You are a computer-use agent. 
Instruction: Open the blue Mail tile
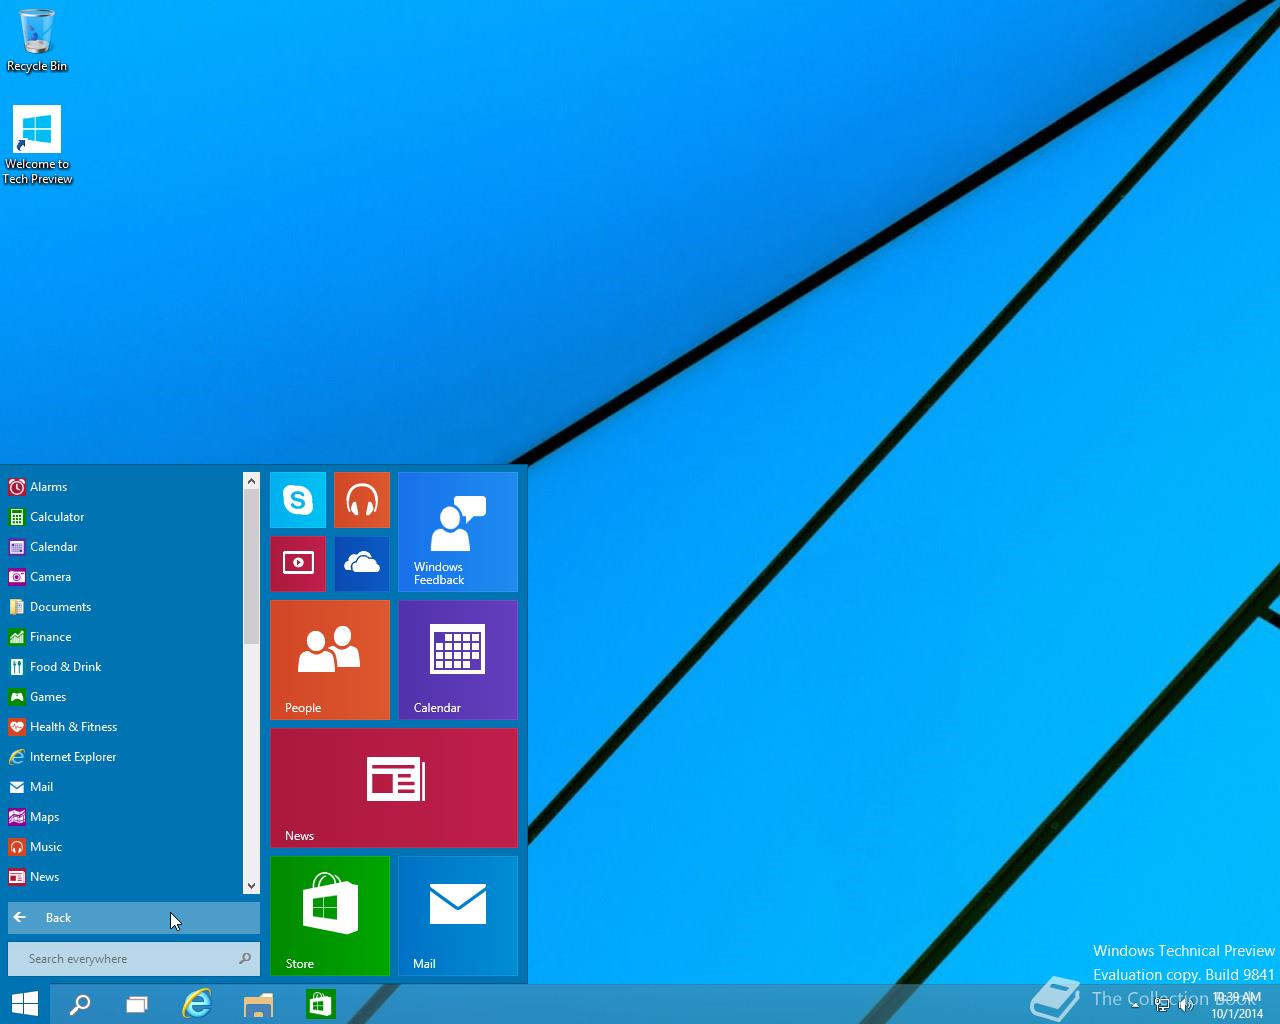(458, 916)
